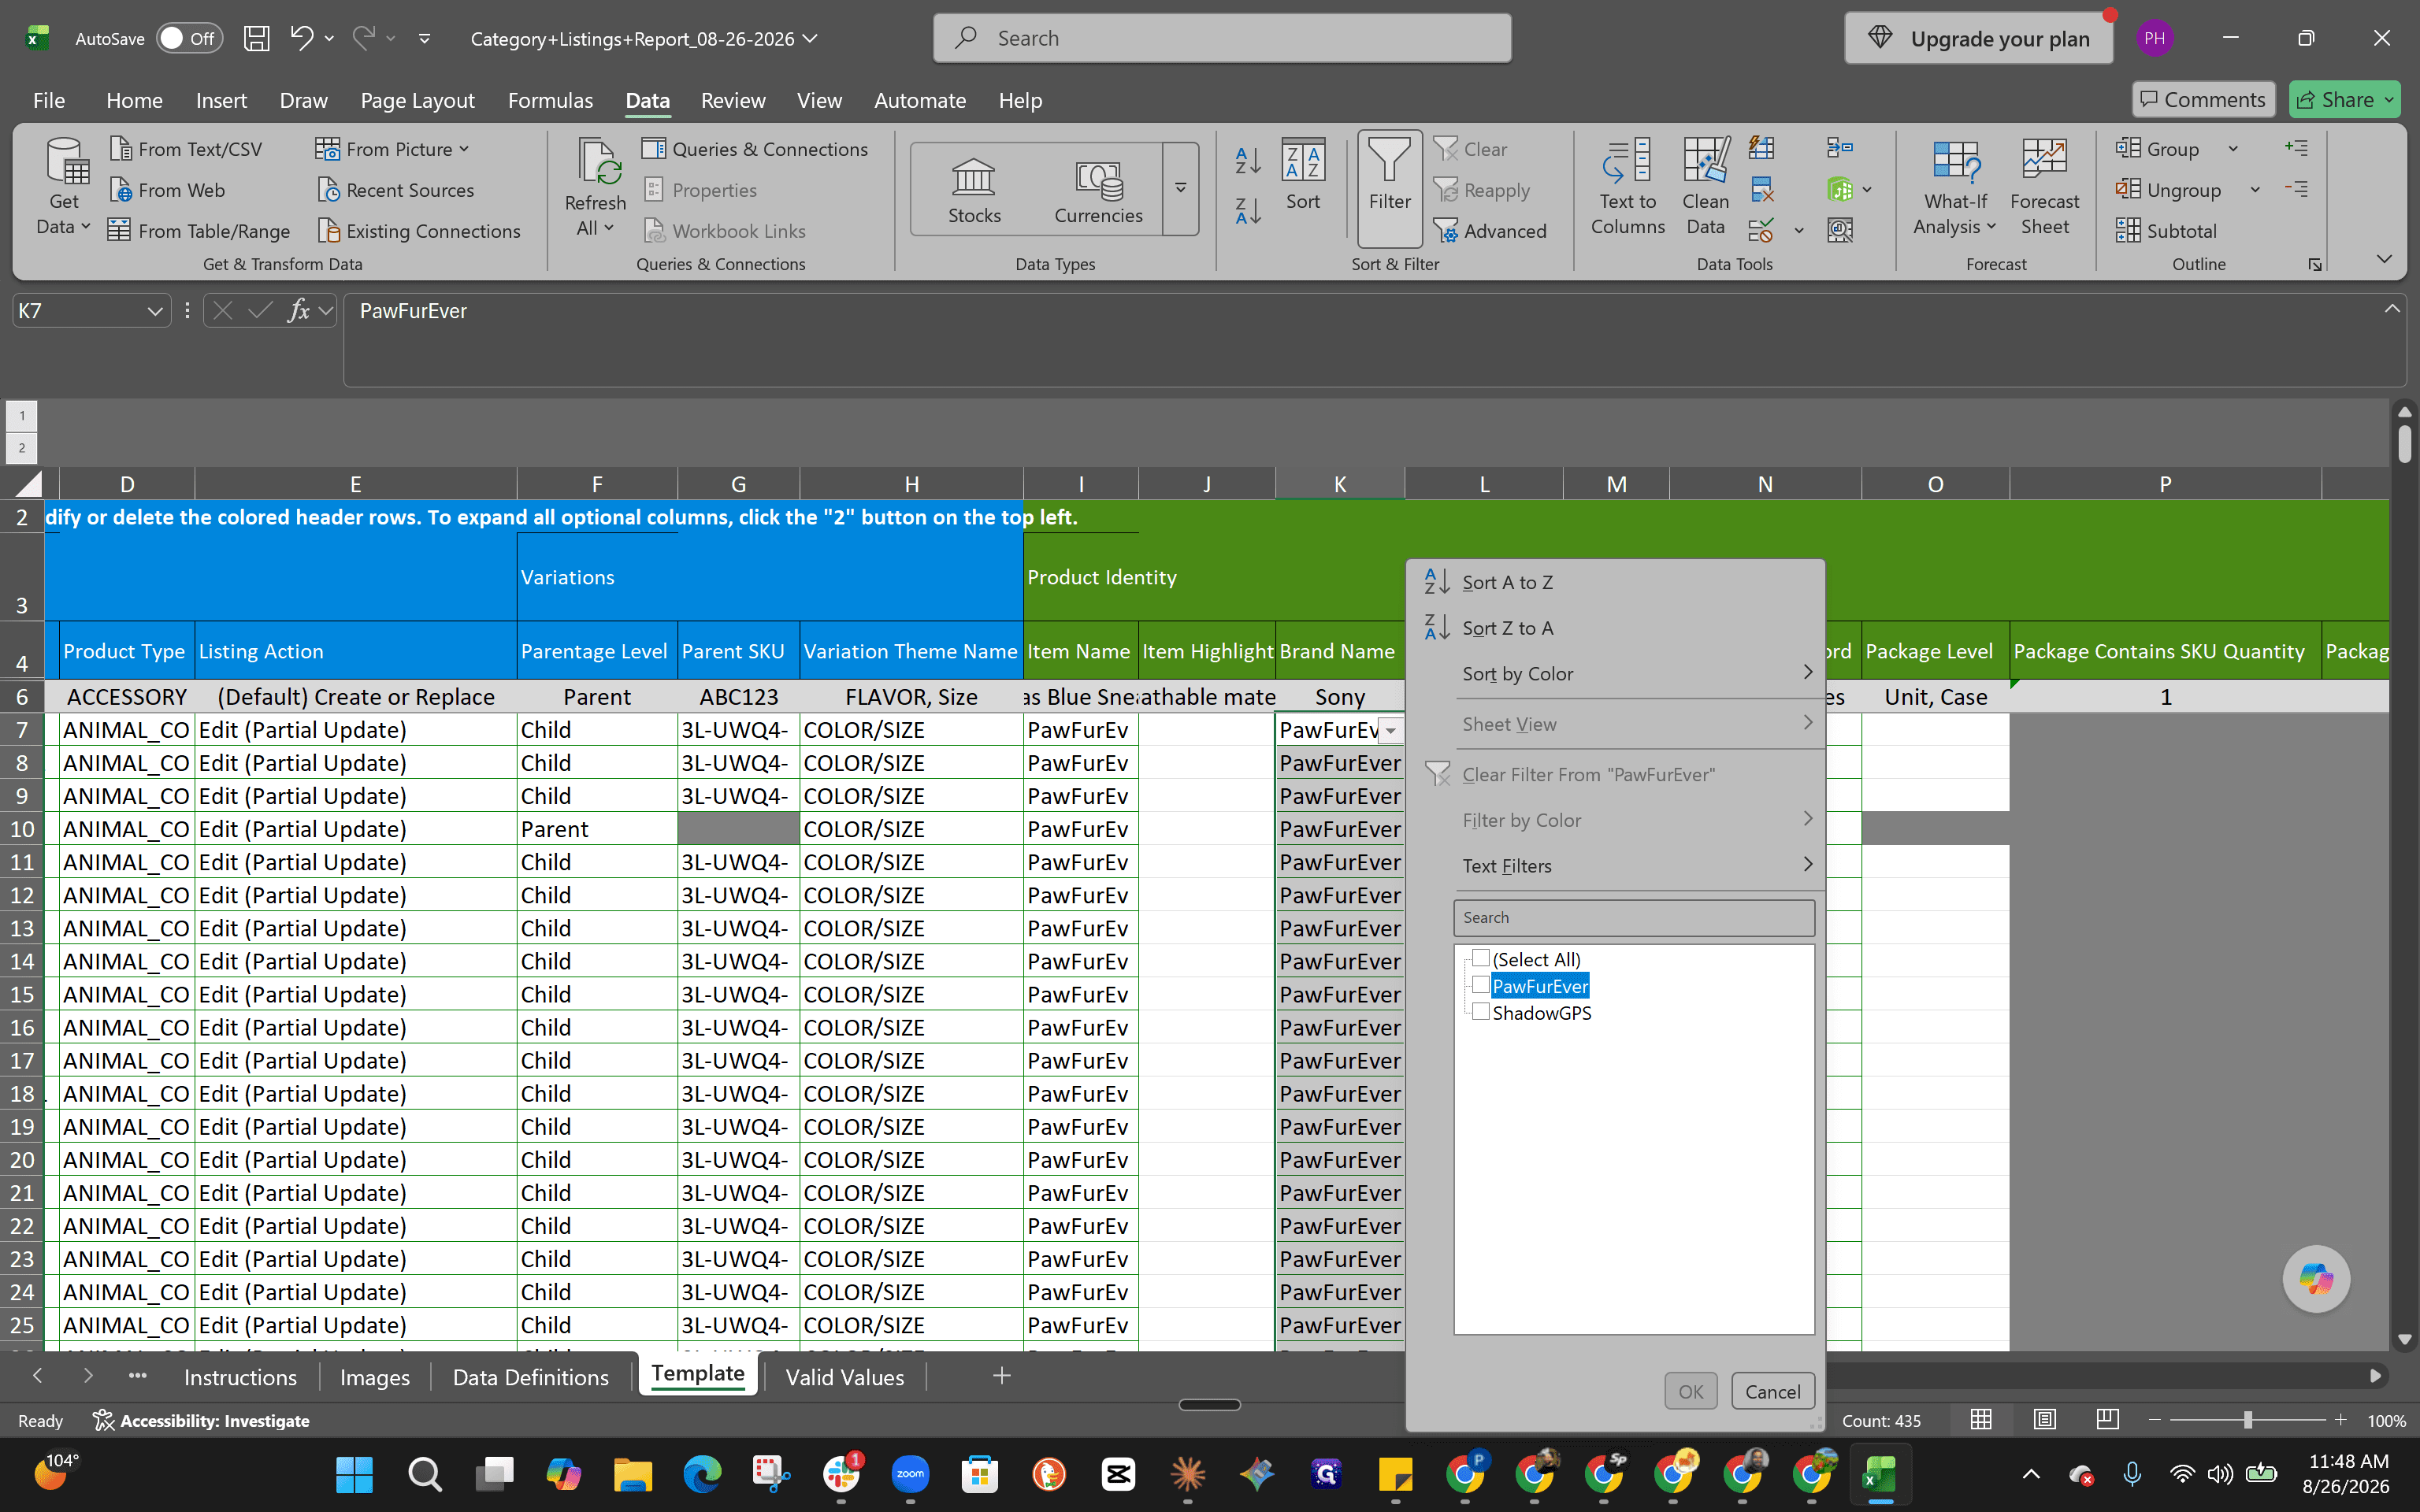Screen dimensions: 2420x1512
Task: Click outline level 1 button
Action: point(22,415)
